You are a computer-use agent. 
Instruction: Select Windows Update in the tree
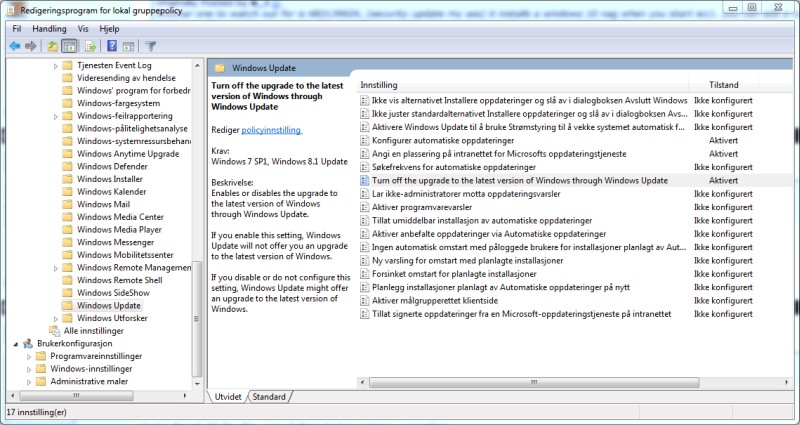coord(109,306)
